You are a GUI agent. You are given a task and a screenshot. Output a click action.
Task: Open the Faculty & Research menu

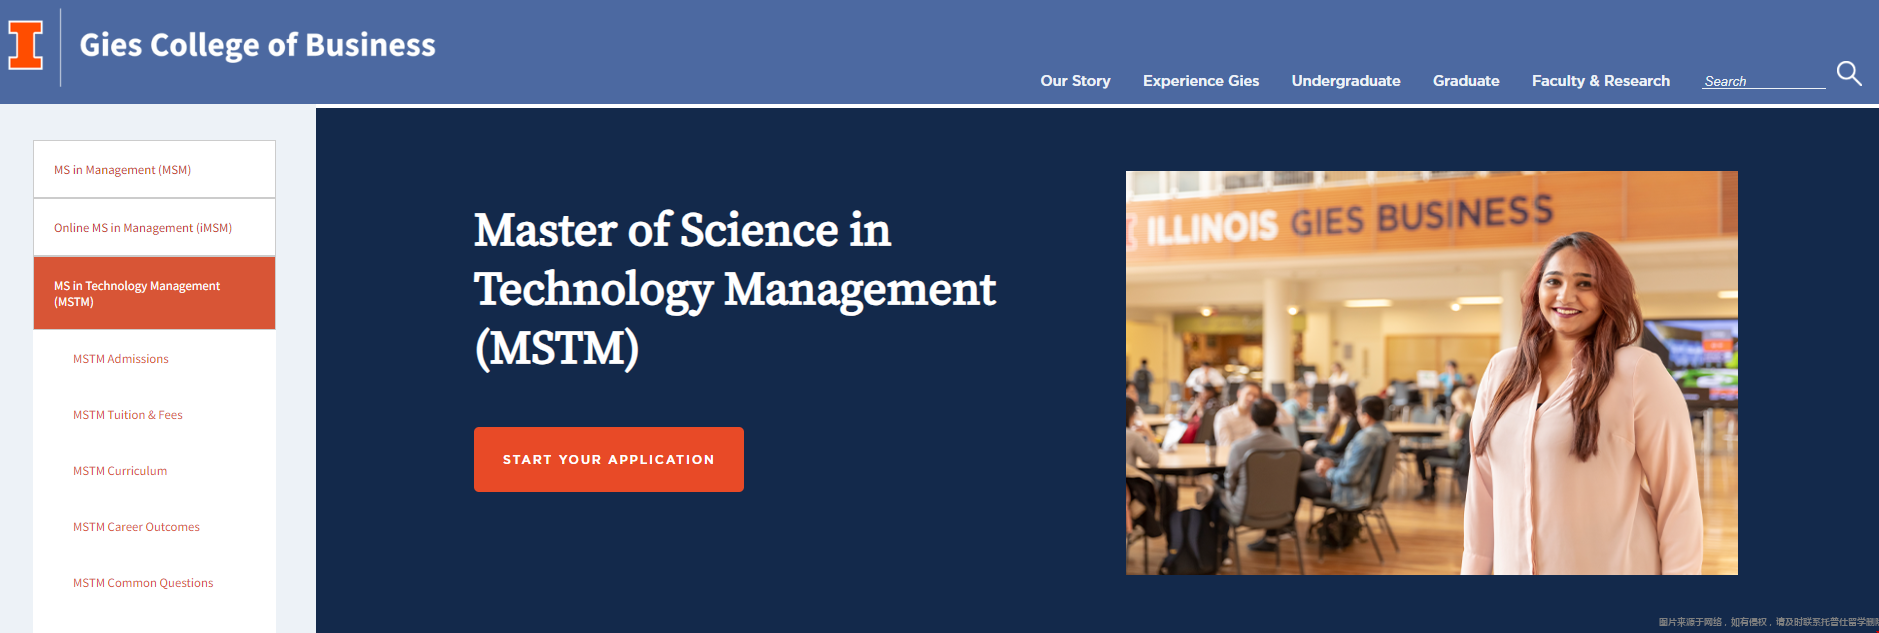pos(1601,81)
